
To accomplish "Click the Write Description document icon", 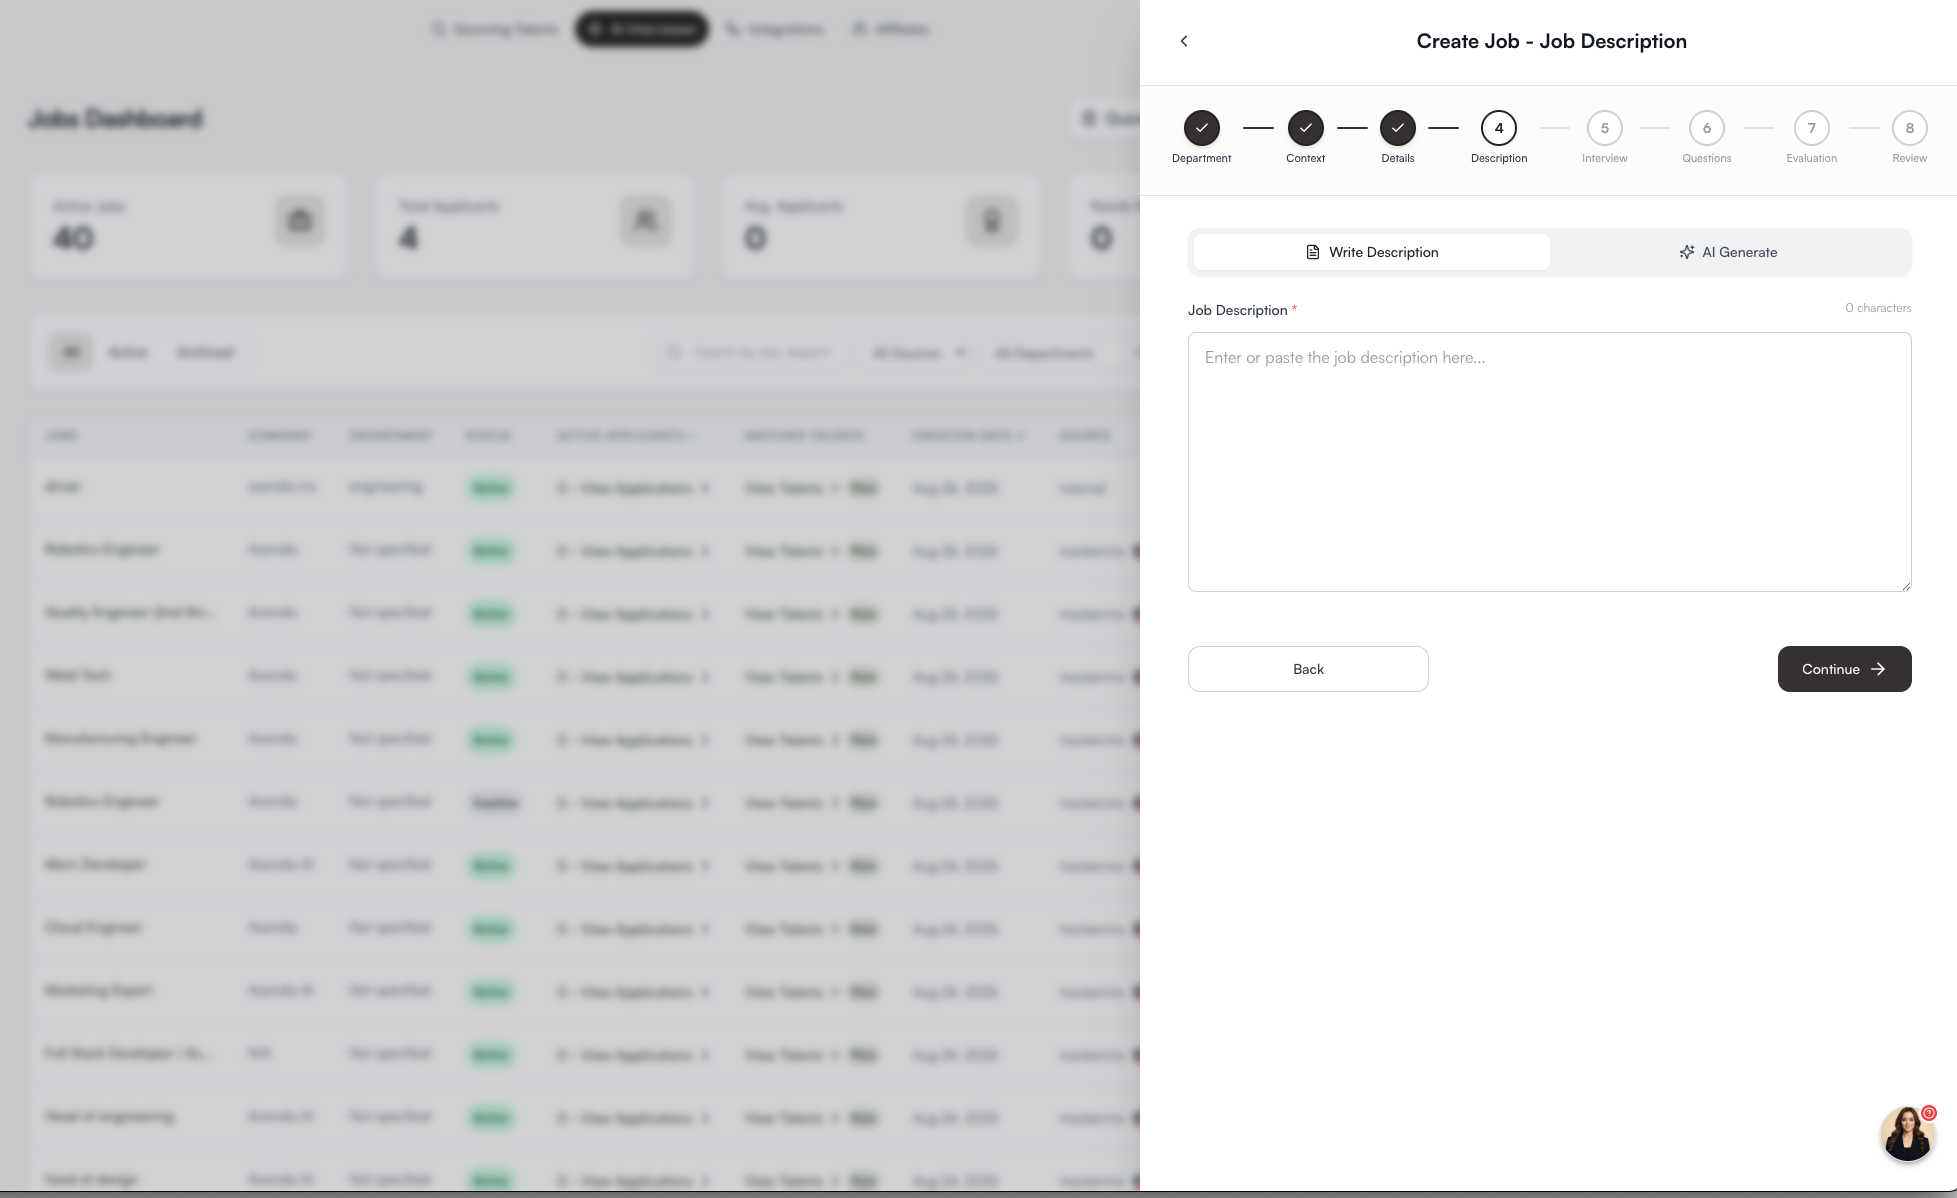I will click(x=1312, y=252).
